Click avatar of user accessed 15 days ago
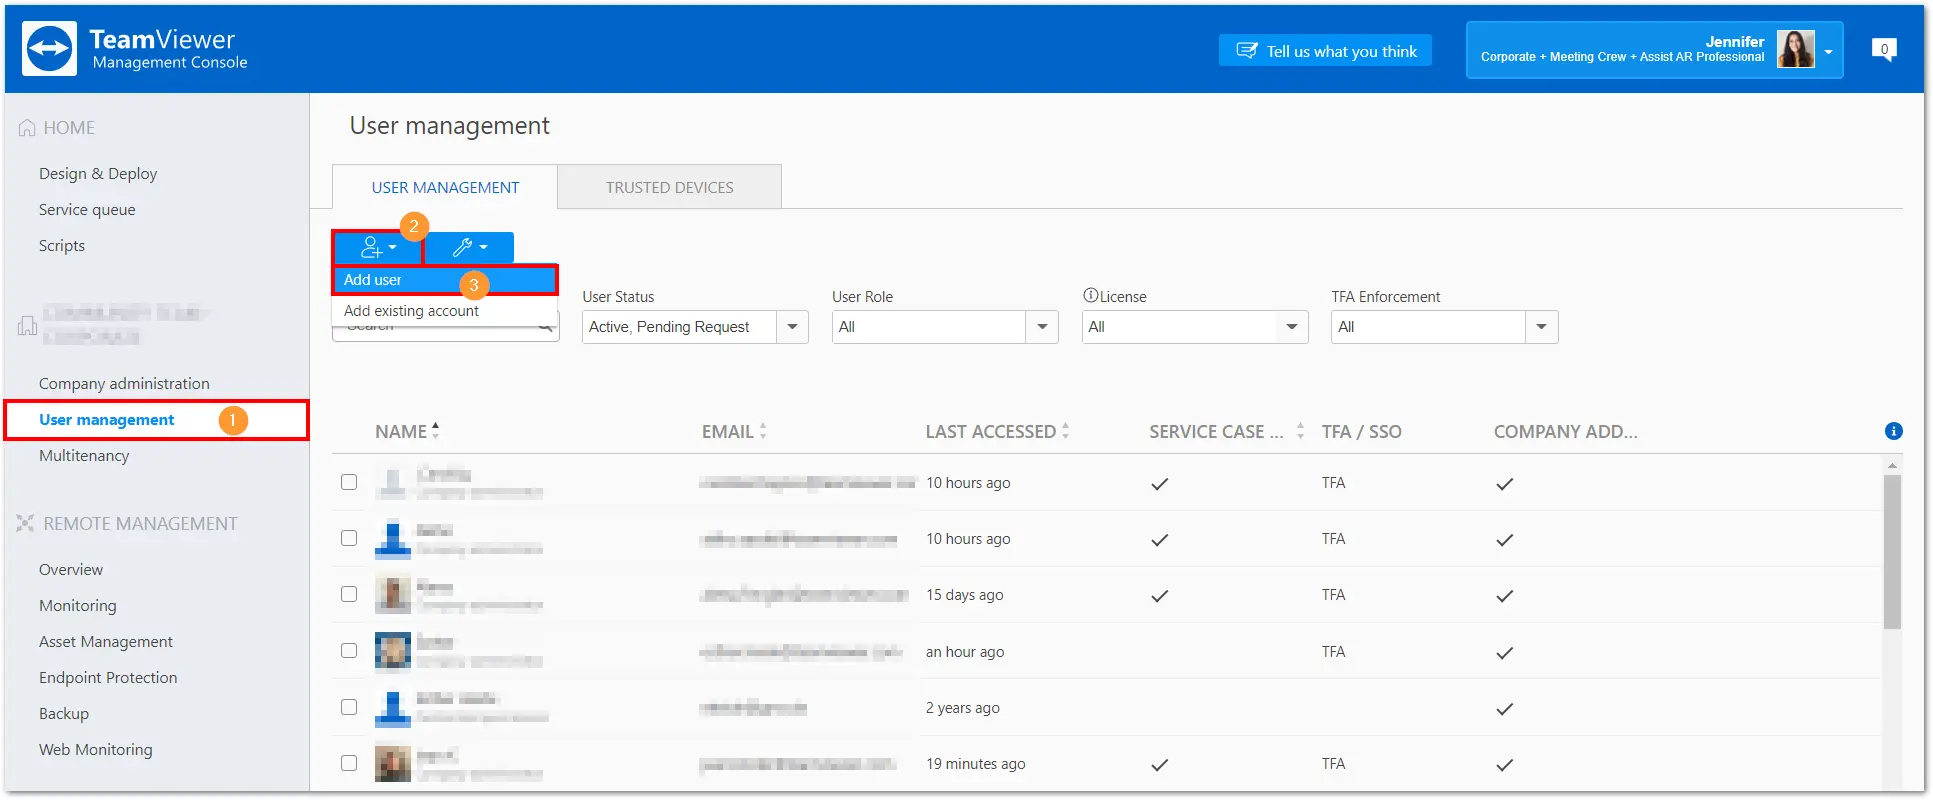The width and height of the screenshot is (1933, 800). pyautogui.click(x=393, y=595)
